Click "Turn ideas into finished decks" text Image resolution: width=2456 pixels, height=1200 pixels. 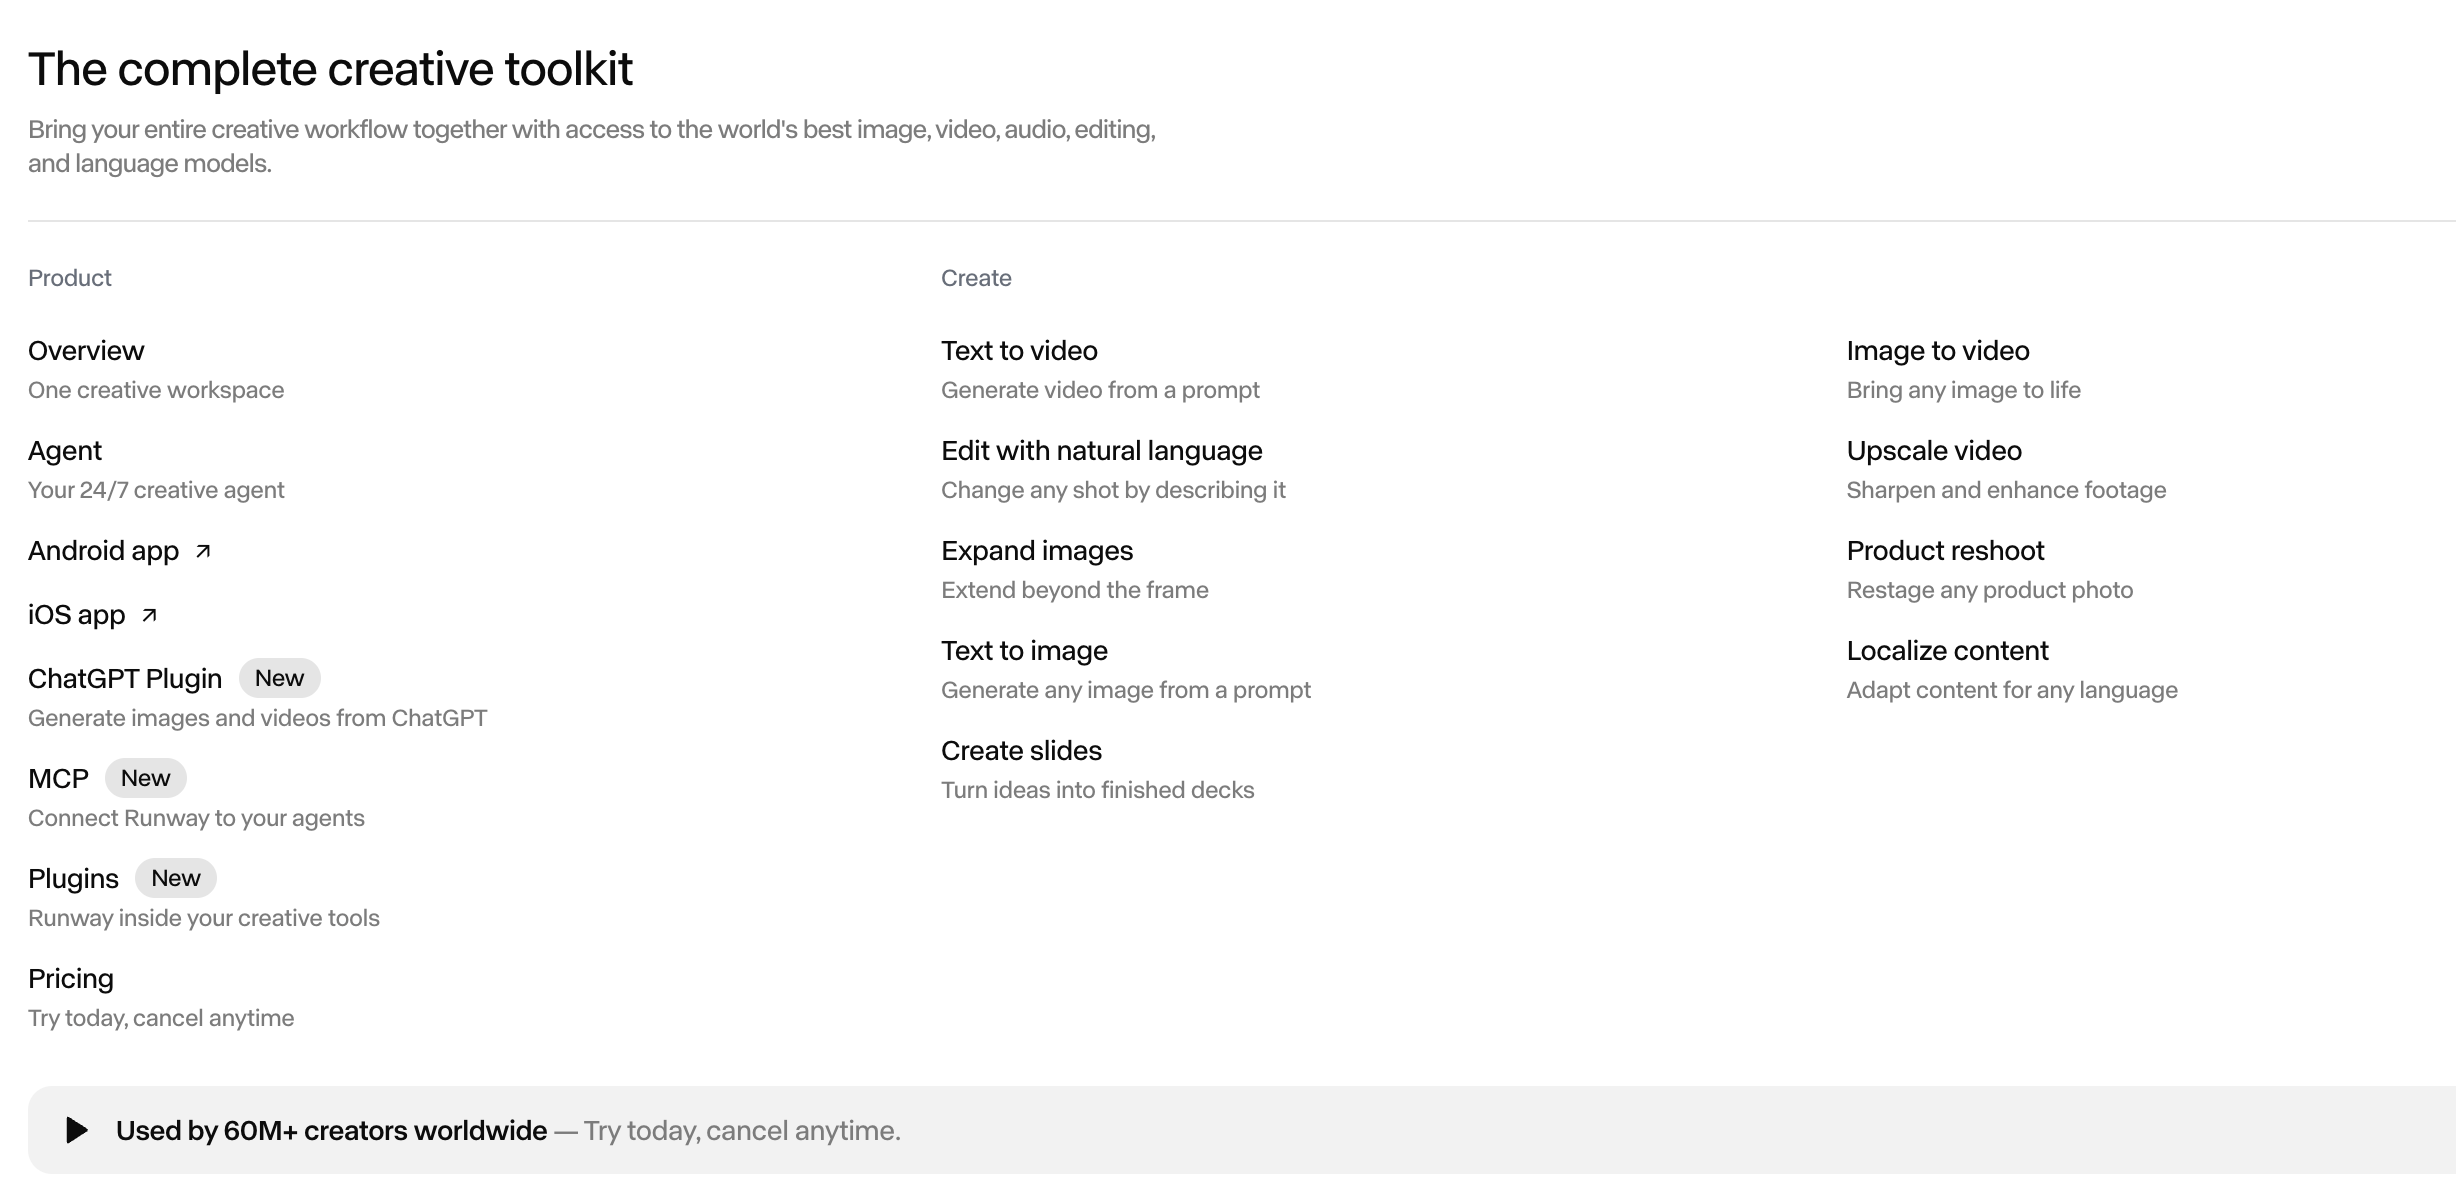[x=1097, y=790]
